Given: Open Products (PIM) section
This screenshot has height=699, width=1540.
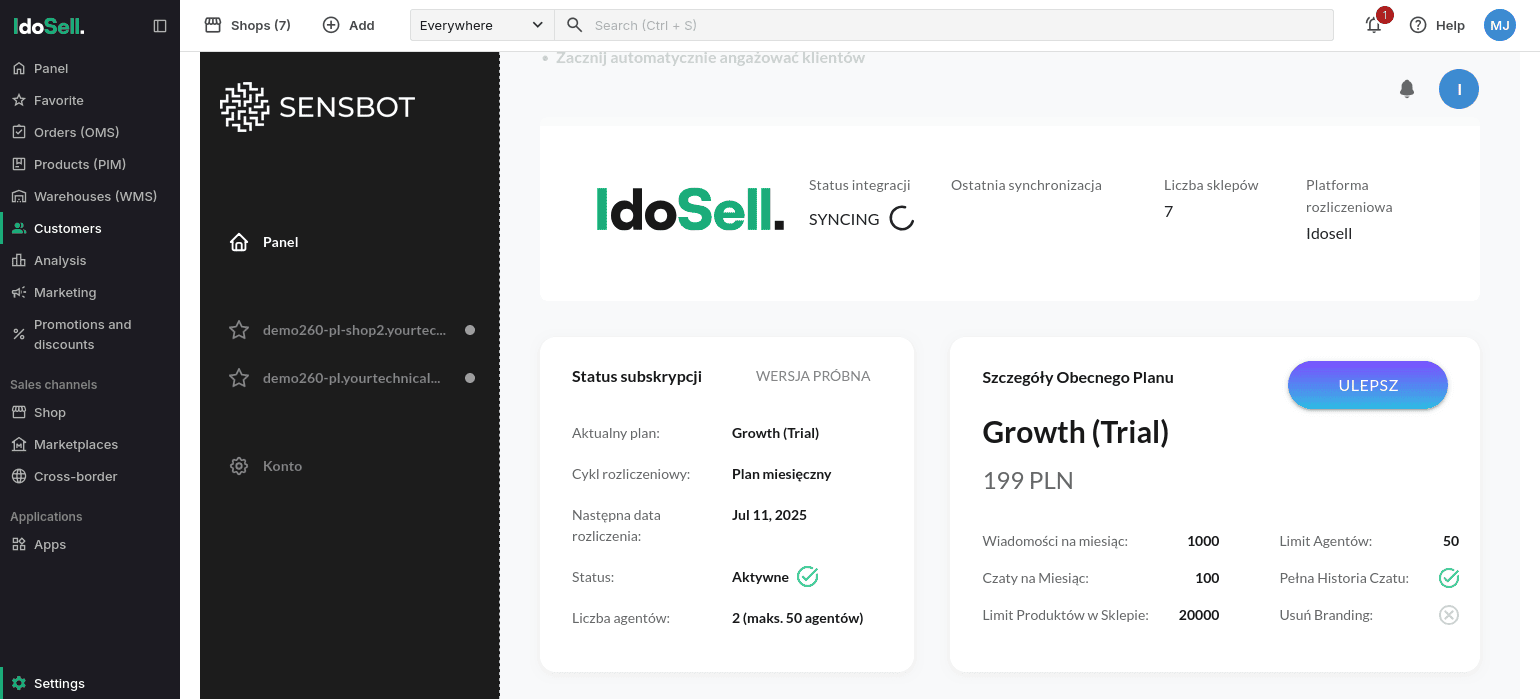Looking at the screenshot, I should 79,164.
